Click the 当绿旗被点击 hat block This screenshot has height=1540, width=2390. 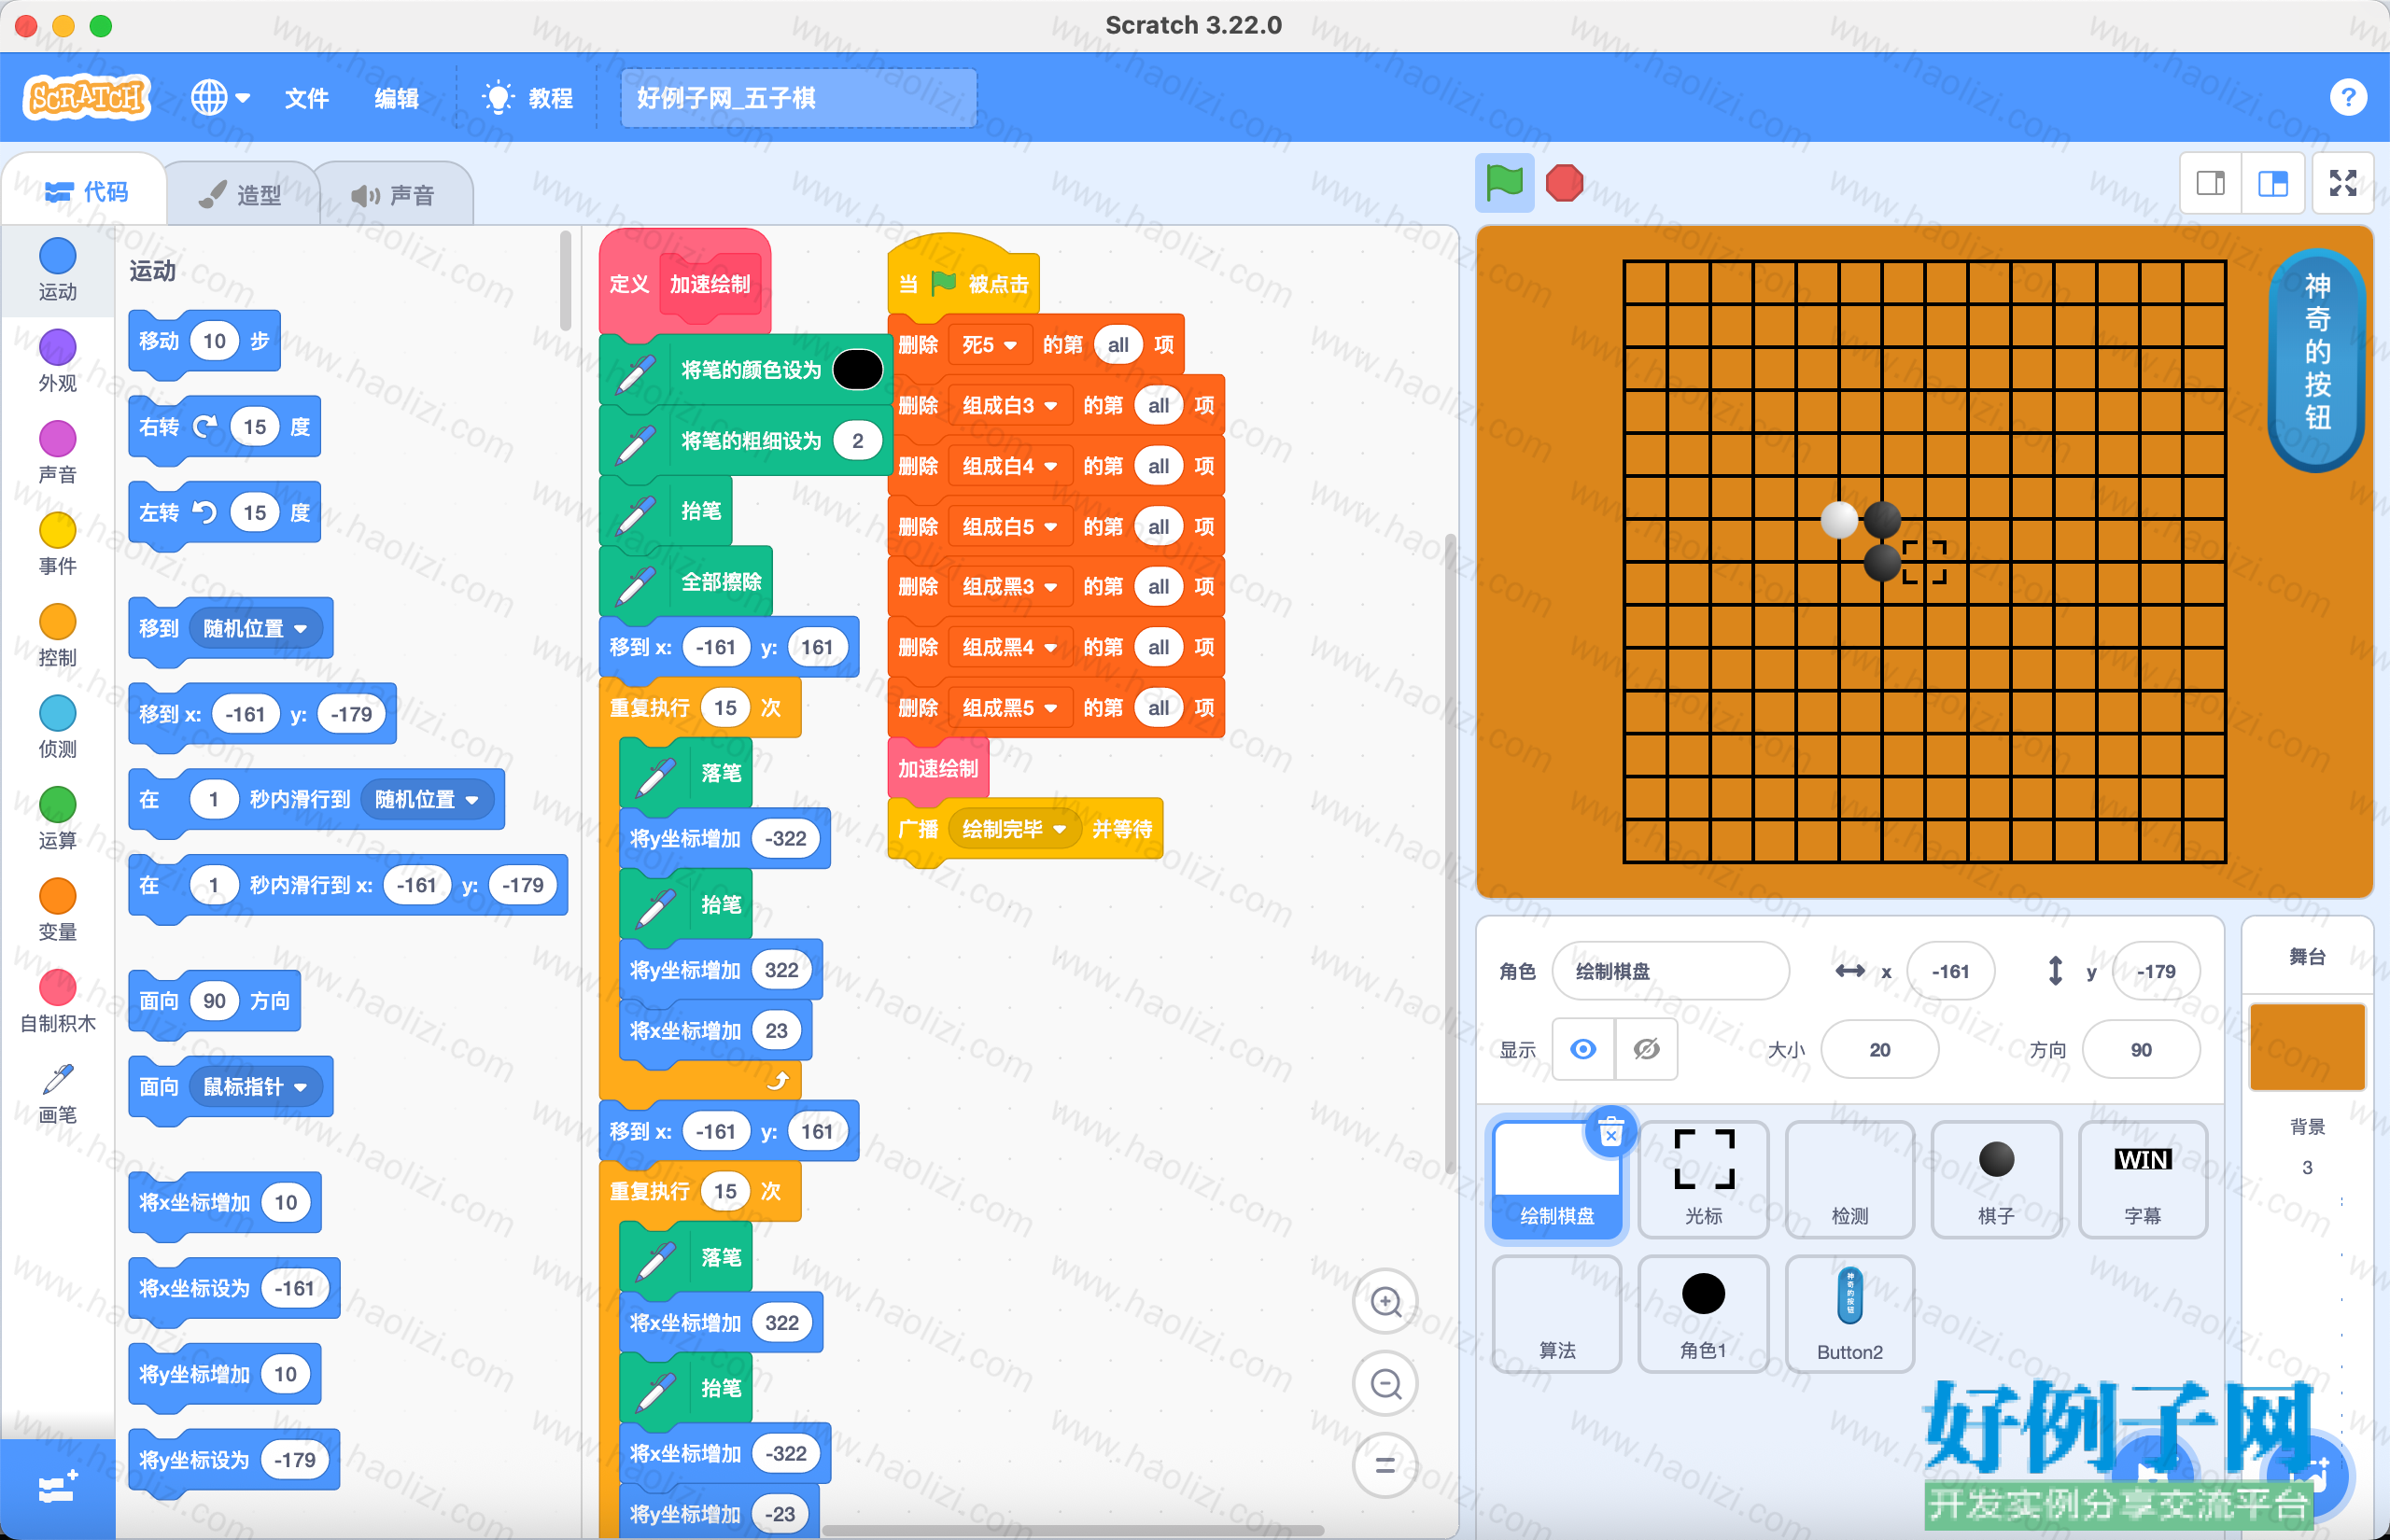tap(963, 279)
